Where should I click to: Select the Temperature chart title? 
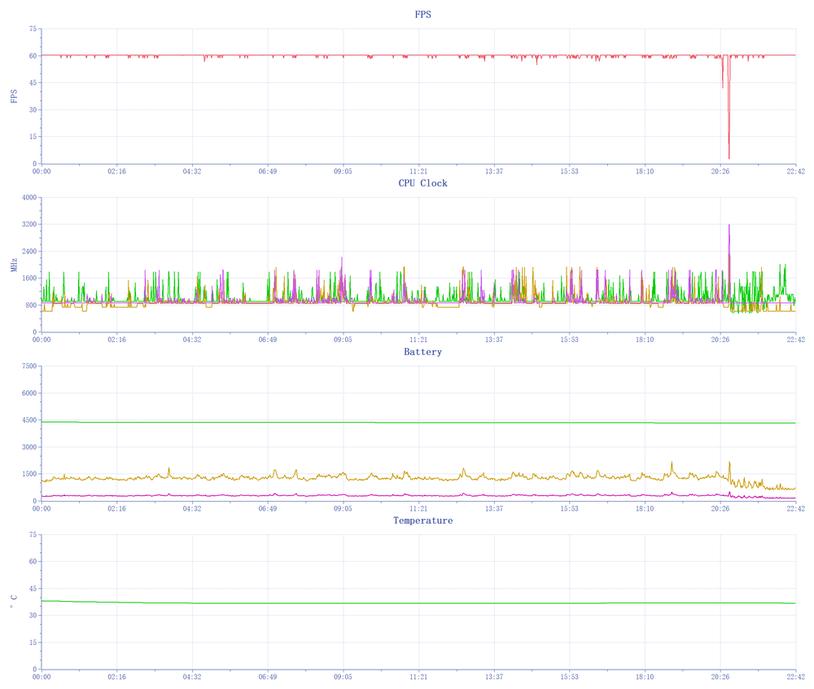coord(422,520)
